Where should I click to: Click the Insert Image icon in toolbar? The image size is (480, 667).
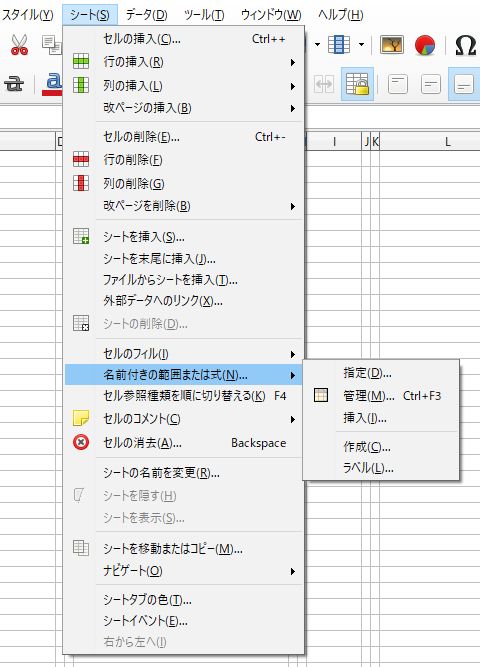point(392,44)
